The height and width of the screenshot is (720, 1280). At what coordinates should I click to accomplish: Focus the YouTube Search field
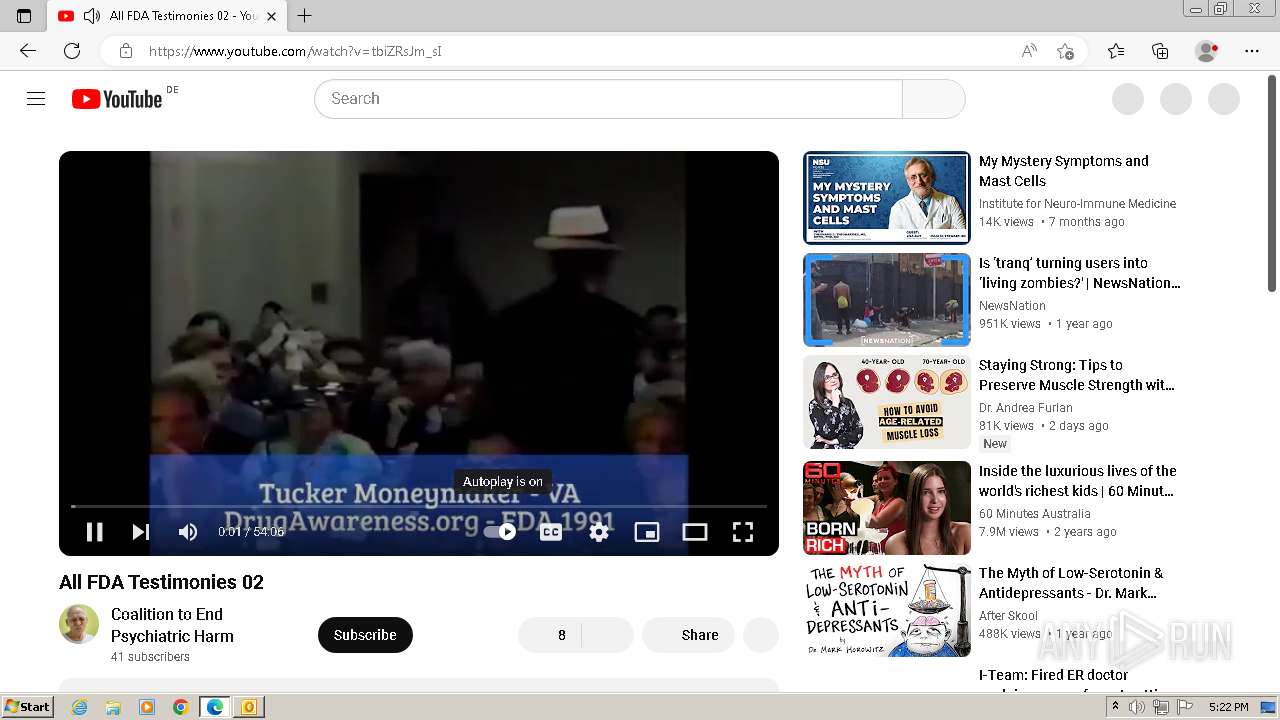click(x=609, y=99)
